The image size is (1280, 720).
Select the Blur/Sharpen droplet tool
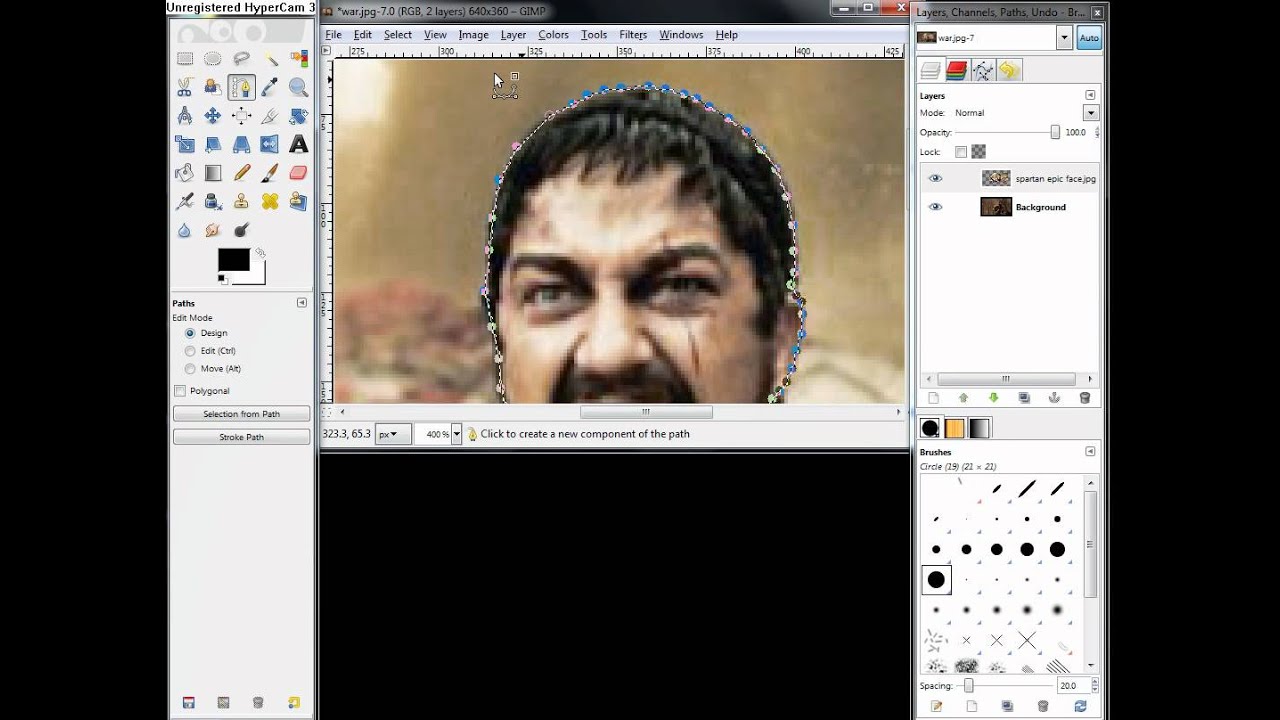coord(184,230)
